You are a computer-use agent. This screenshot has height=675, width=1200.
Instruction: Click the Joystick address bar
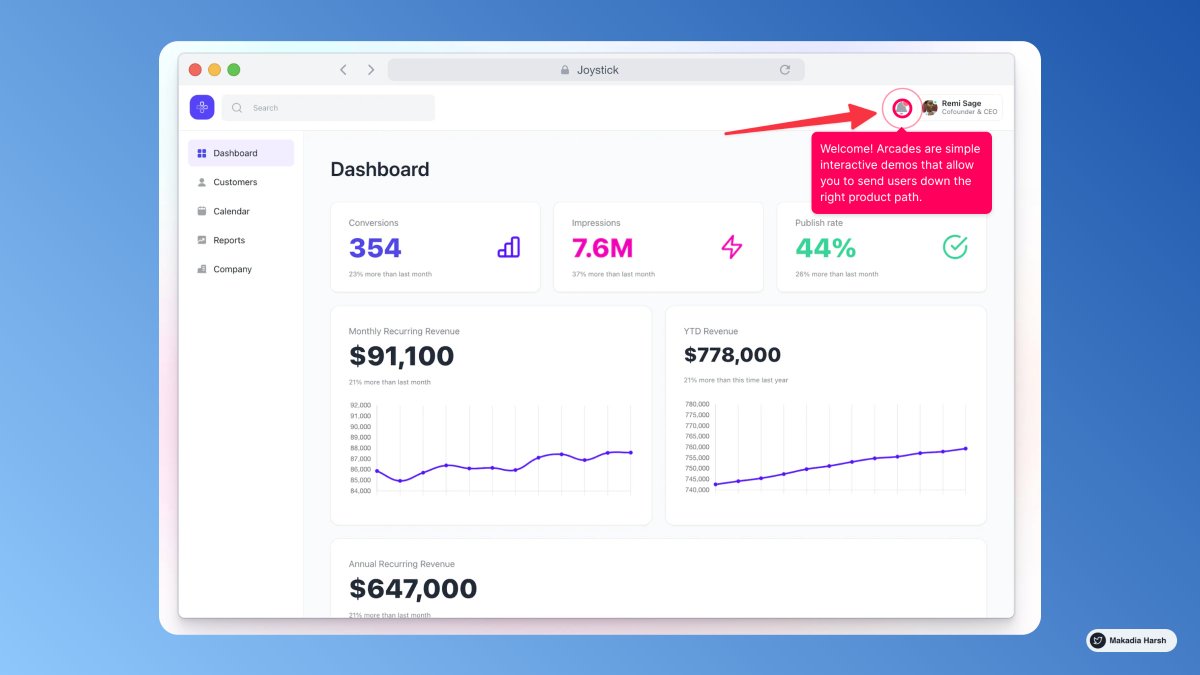pyautogui.click(x=596, y=70)
